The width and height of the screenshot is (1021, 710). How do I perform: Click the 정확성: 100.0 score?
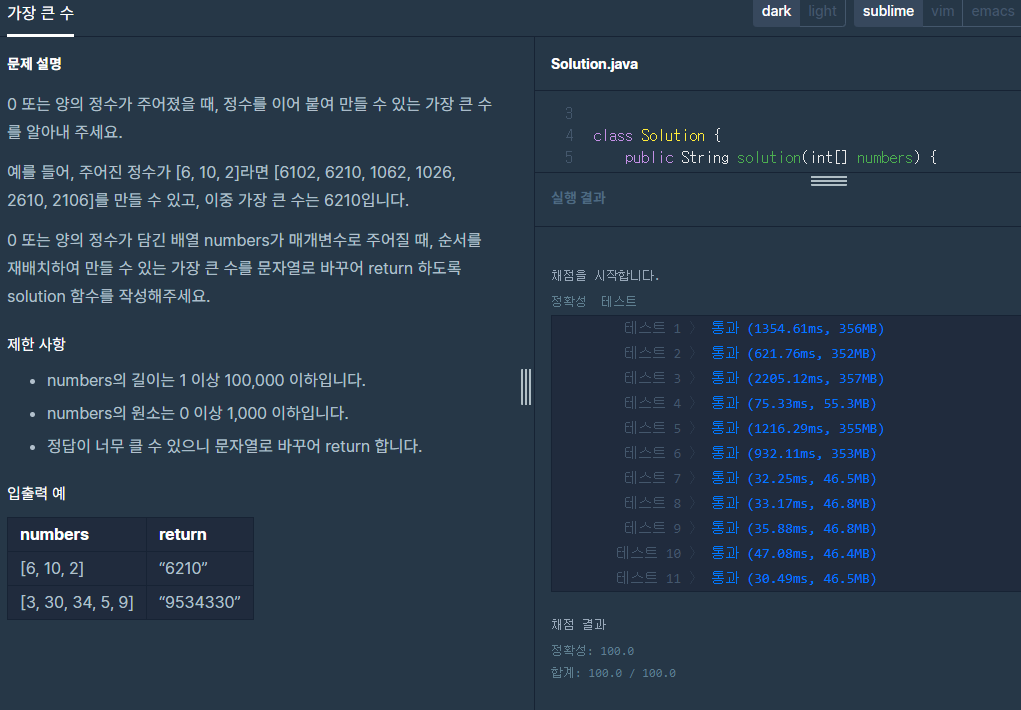[593, 651]
